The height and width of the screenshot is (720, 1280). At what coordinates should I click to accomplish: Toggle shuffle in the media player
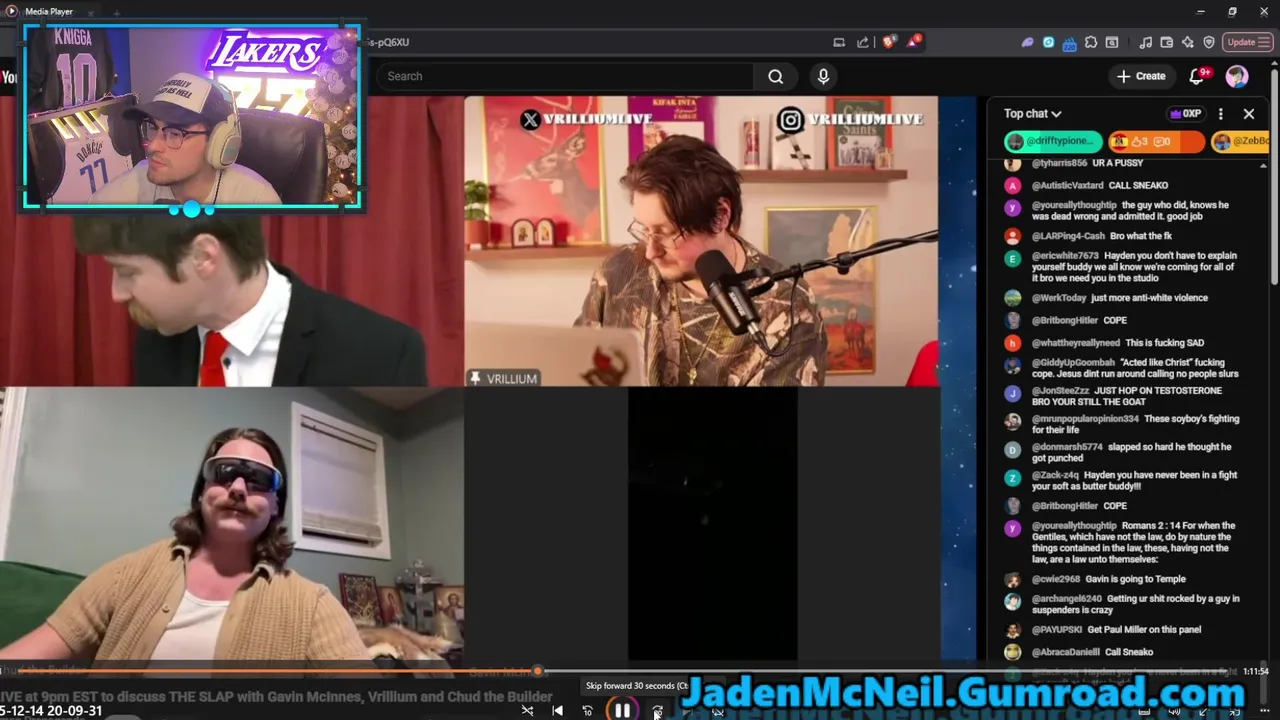(527, 711)
